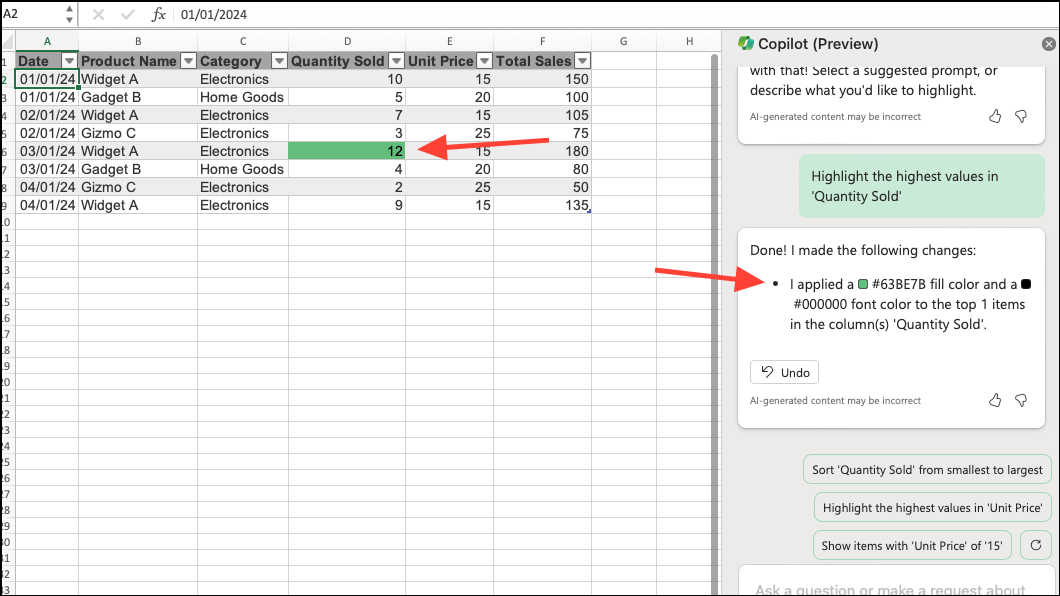The height and width of the screenshot is (596, 1060).
Task: Choose 'Highlight the highest values in Unit Price'
Action: tap(932, 507)
